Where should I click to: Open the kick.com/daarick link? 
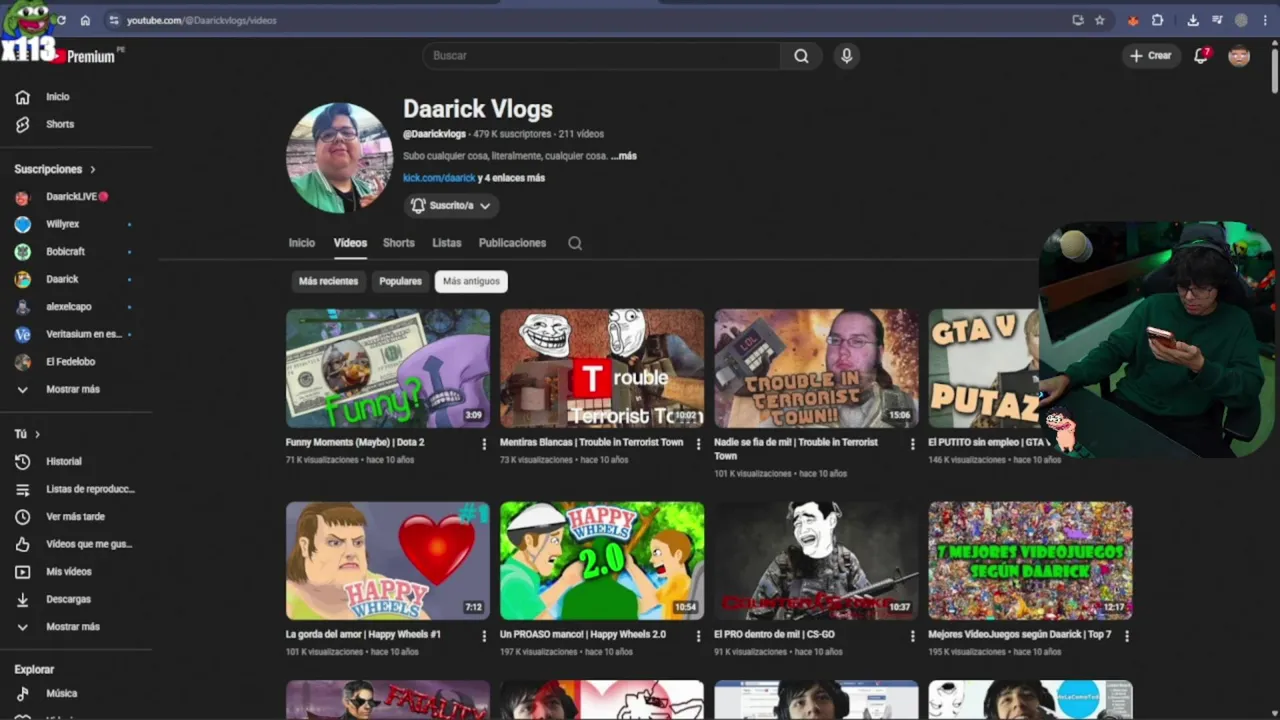[x=439, y=178]
